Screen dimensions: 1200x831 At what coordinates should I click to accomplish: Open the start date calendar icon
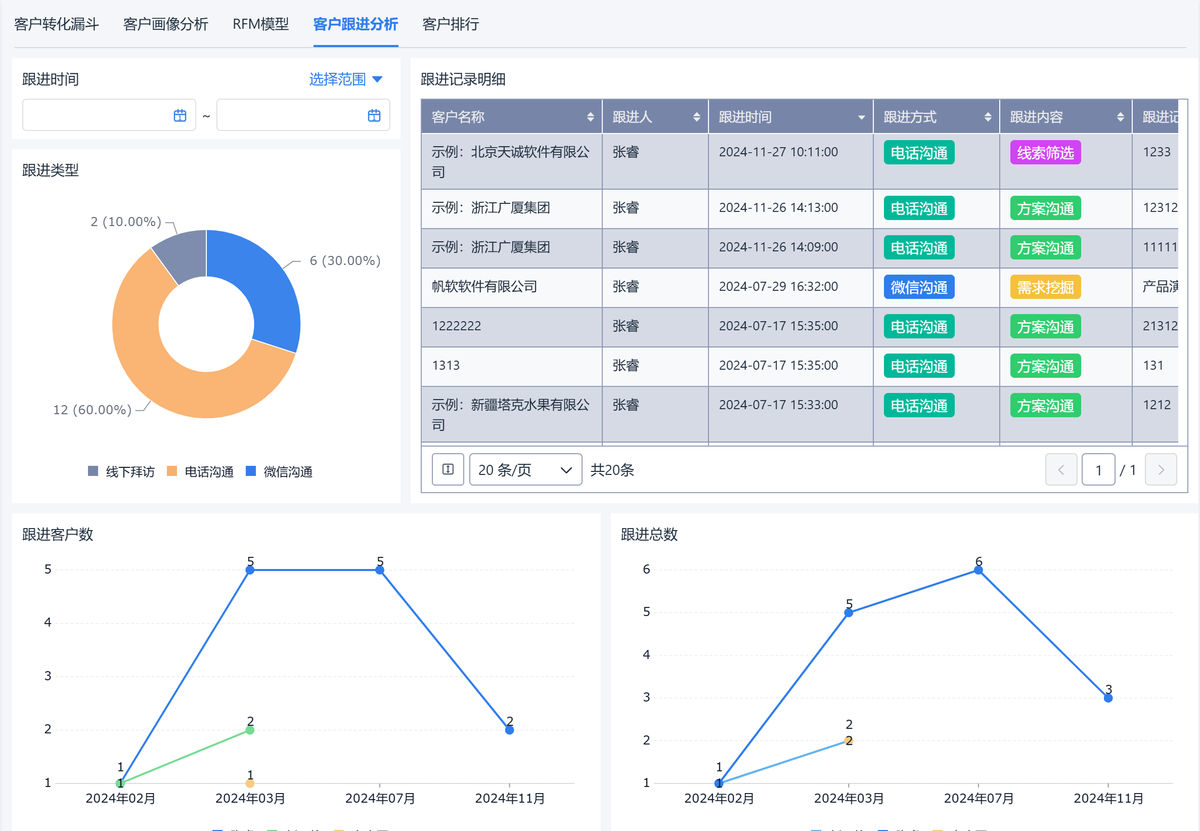[180, 116]
